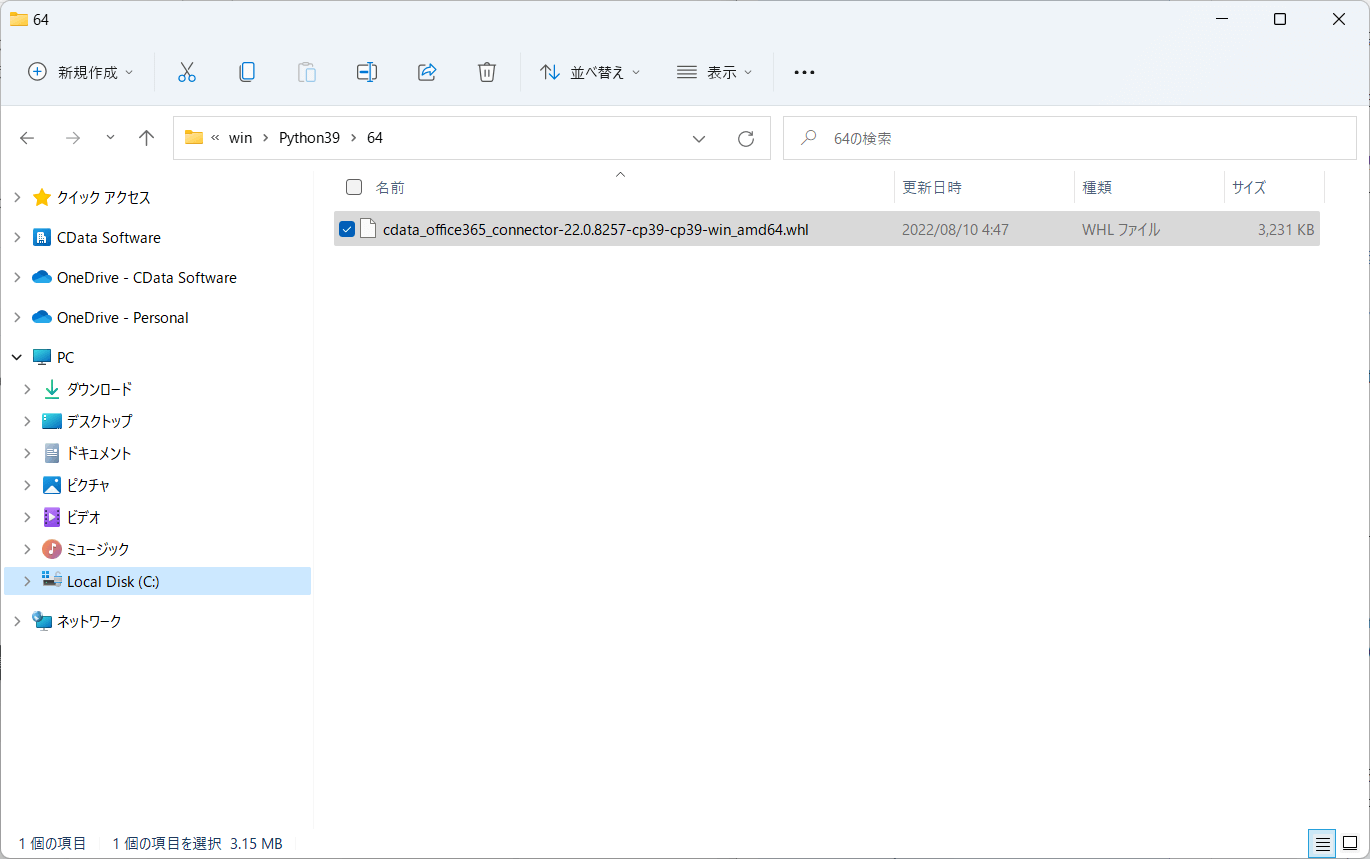Rename the selected file
The image size is (1370, 859).
(x=366, y=71)
